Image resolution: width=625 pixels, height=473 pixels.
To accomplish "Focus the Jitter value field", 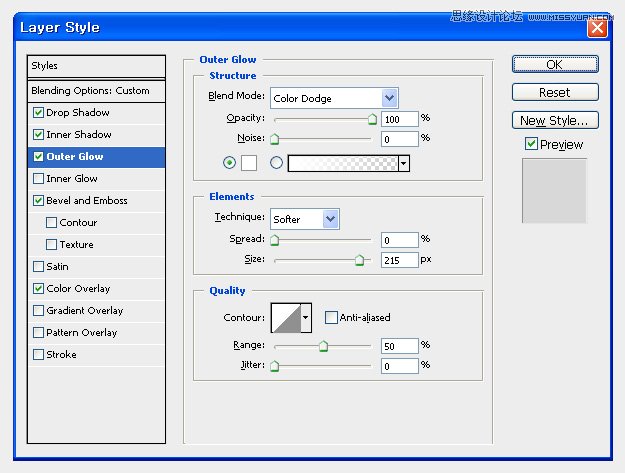I will 400,366.
